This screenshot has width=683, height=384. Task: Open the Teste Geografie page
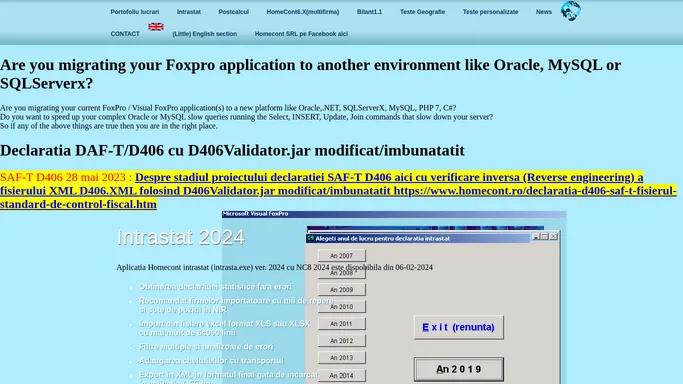click(423, 12)
